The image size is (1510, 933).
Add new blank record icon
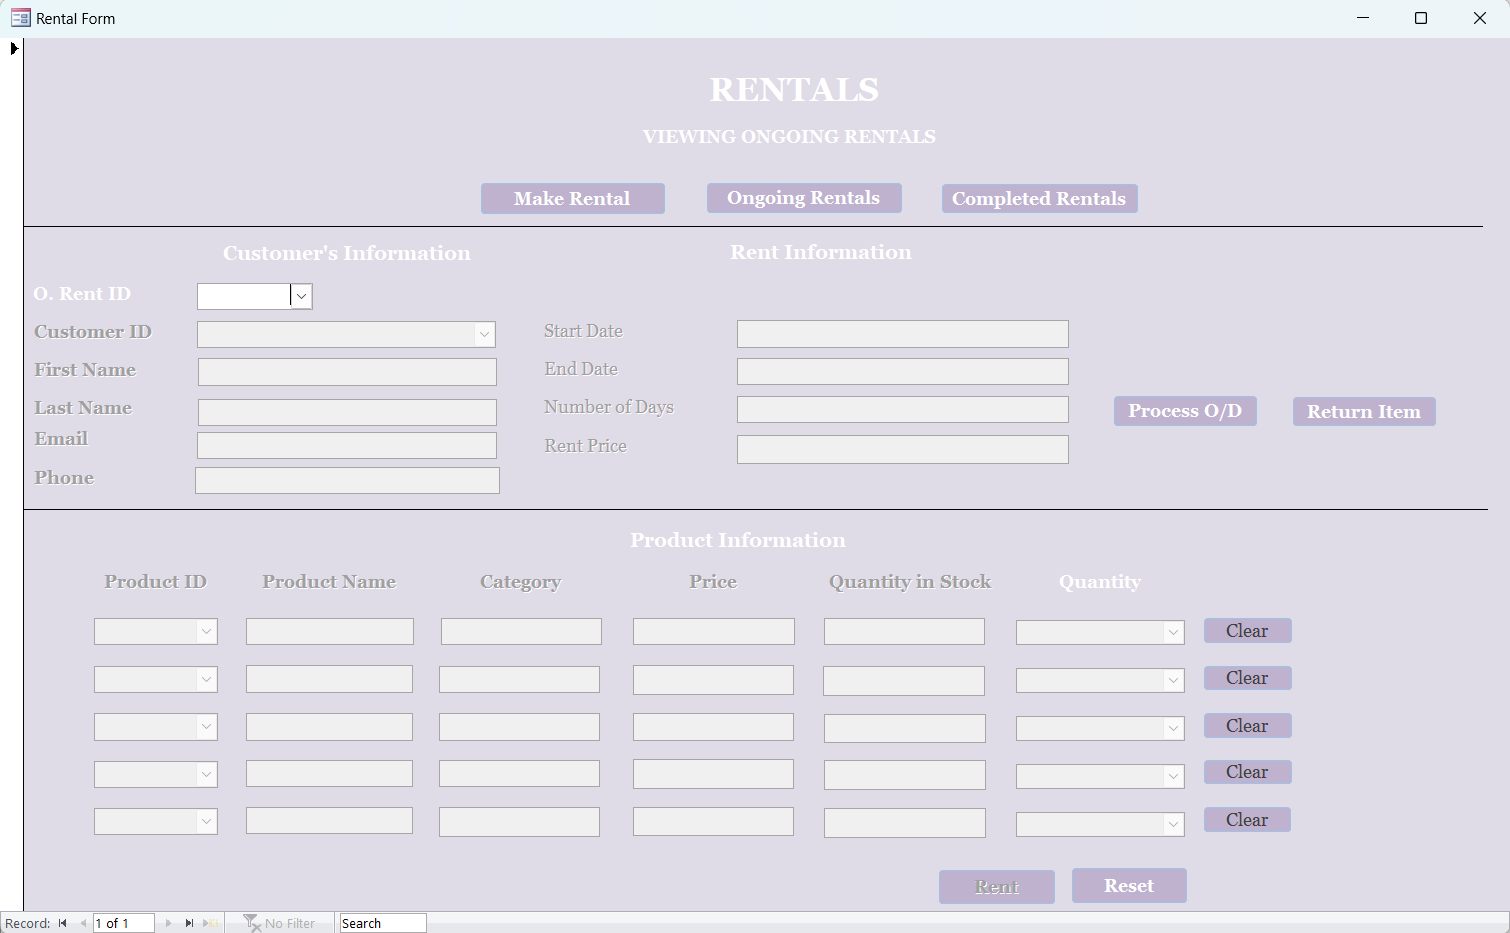pos(210,923)
